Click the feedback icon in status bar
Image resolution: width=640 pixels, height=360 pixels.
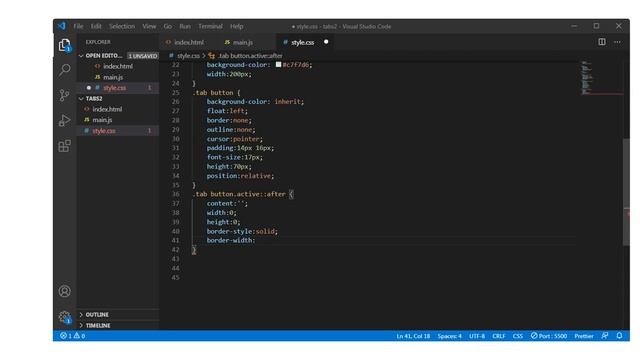(x=604, y=336)
